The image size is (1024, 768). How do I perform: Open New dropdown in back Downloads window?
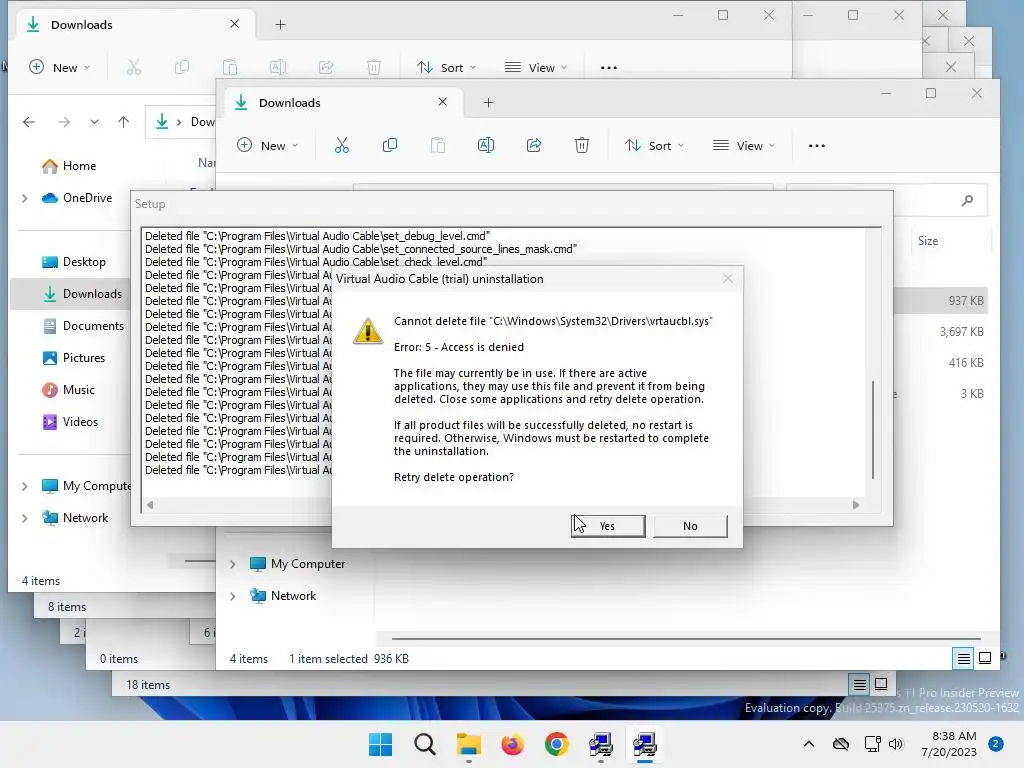pos(60,67)
